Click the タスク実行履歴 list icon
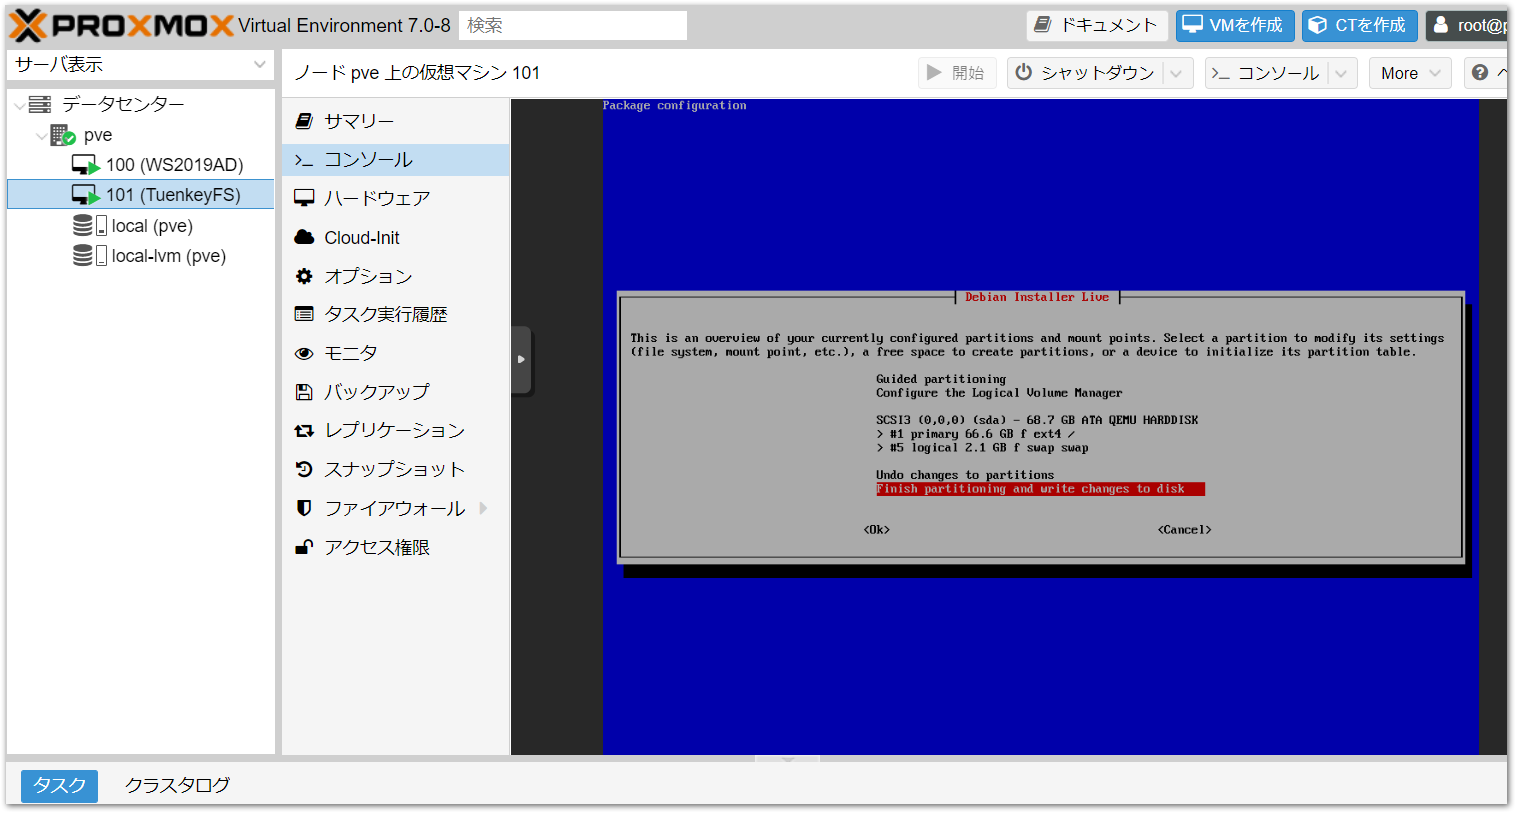The width and height of the screenshot is (1516, 813). pos(304,314)
